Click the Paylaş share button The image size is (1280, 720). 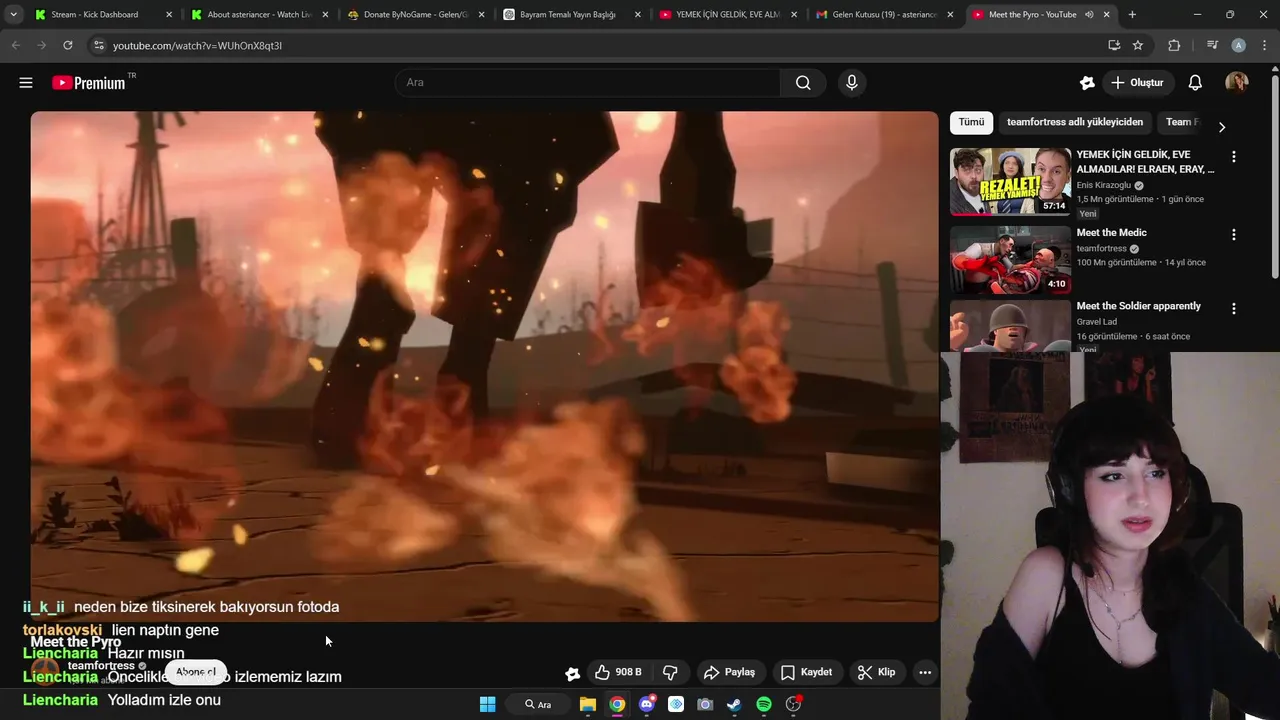pyautogui.click(x=729, y=672)
